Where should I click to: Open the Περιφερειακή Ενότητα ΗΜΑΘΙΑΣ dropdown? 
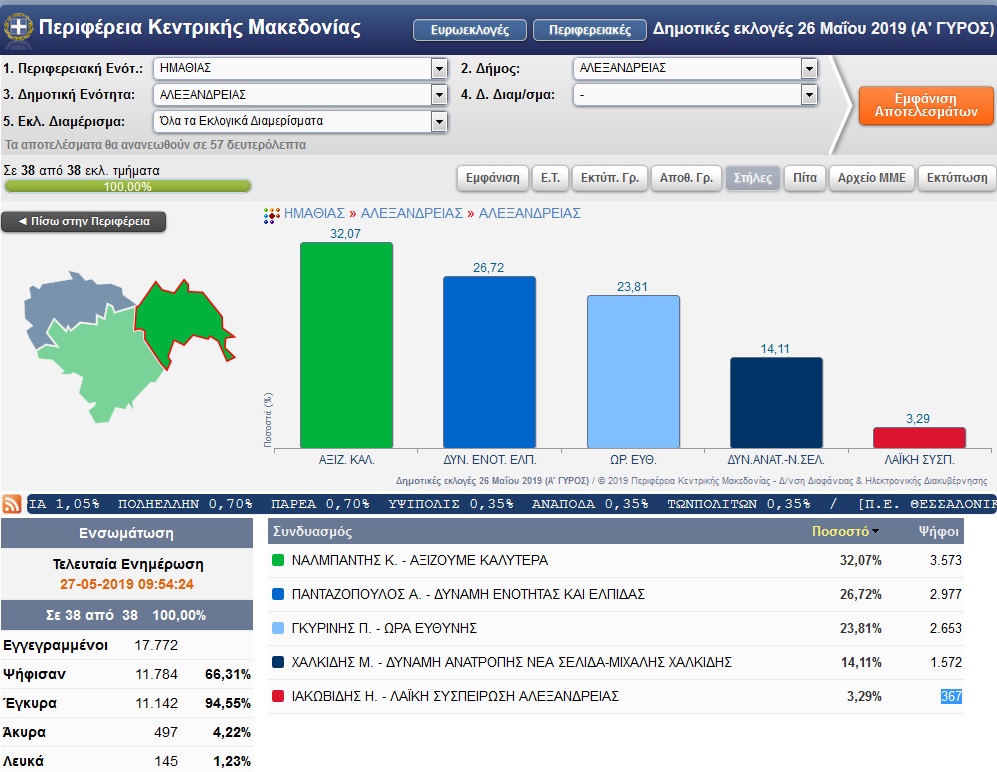click(x=300, y=68)
